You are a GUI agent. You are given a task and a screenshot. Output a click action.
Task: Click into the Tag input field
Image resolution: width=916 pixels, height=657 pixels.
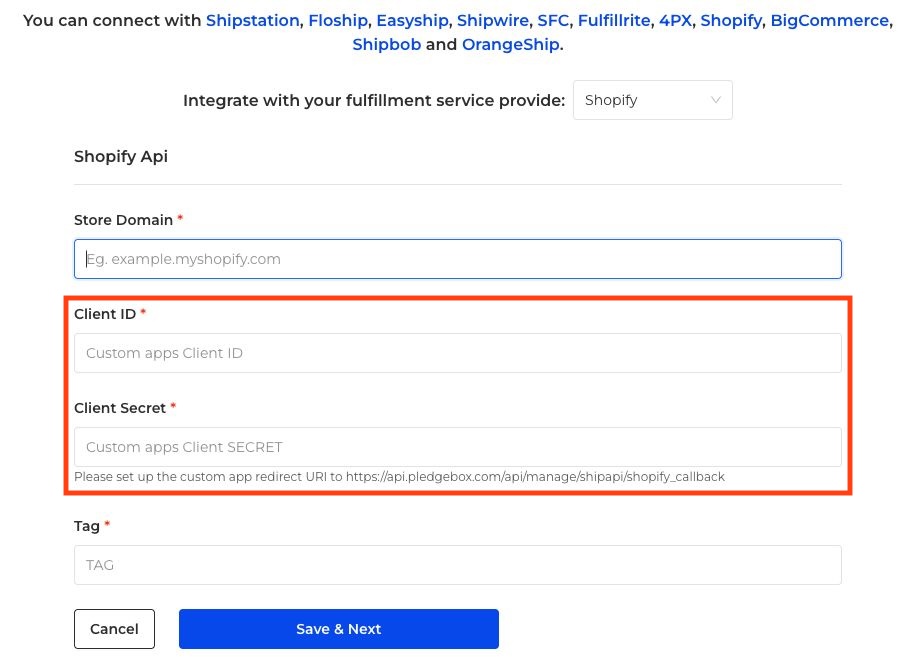pos(457,565)
